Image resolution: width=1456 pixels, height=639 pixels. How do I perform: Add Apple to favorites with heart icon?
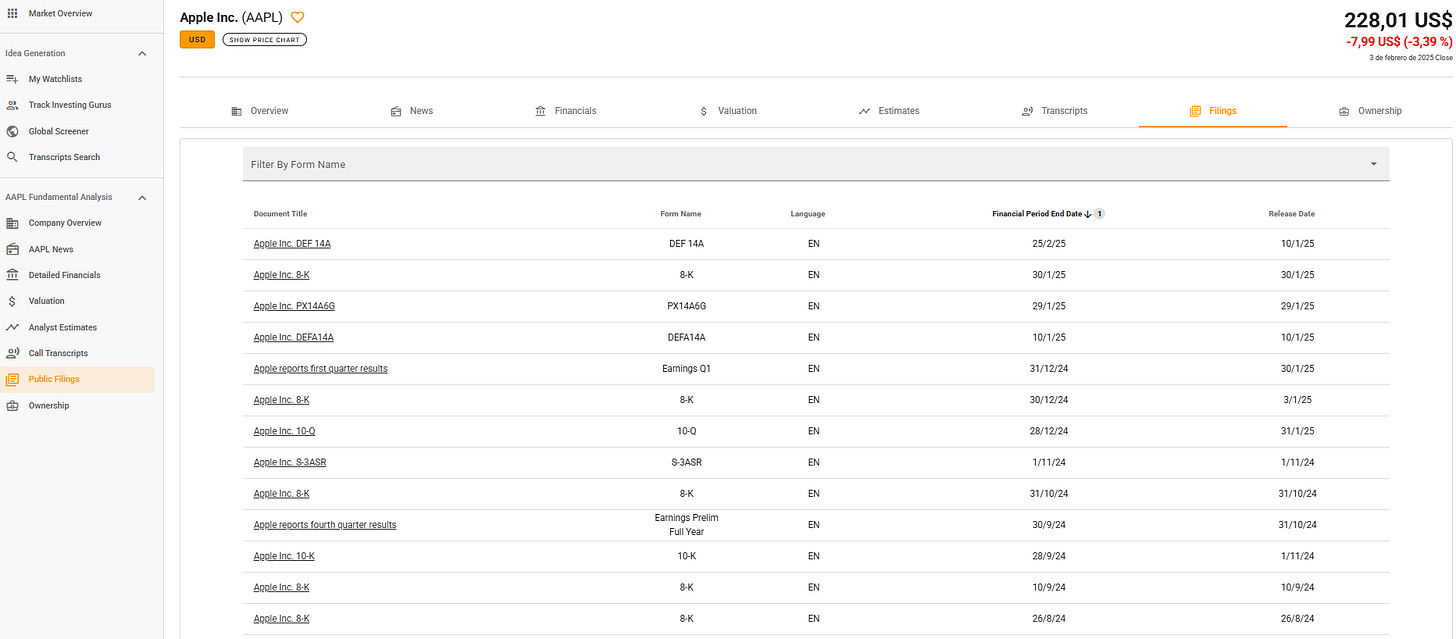297,18
